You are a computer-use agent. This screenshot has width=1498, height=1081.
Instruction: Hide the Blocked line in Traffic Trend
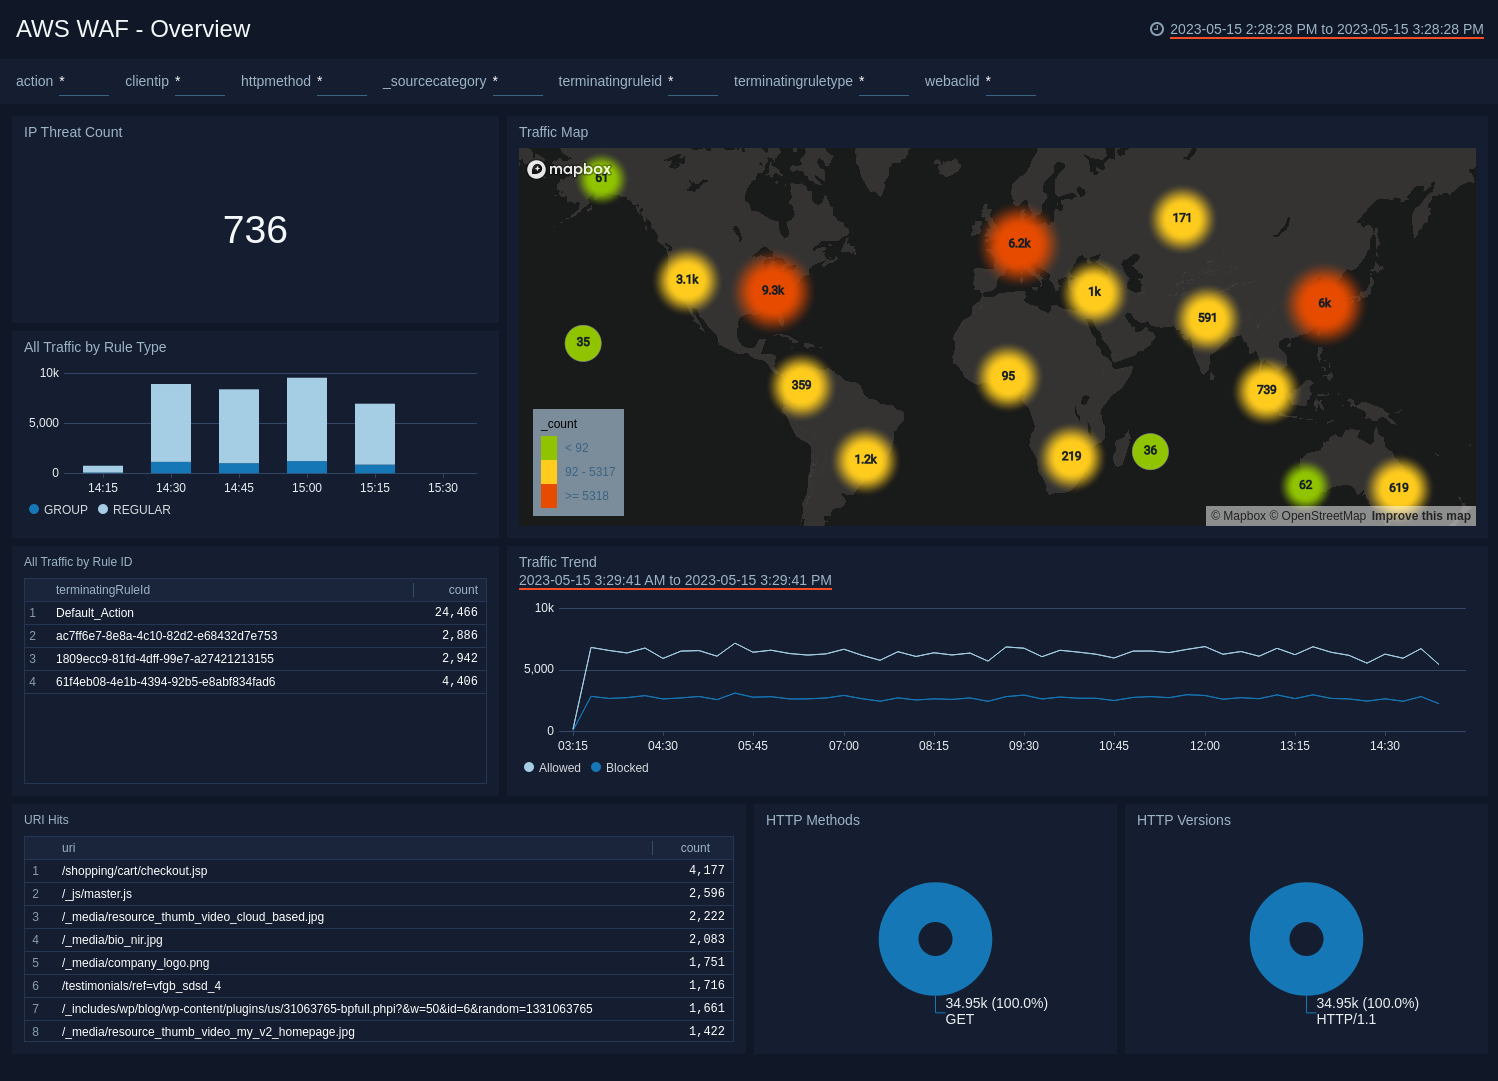[x=620, y=768]
